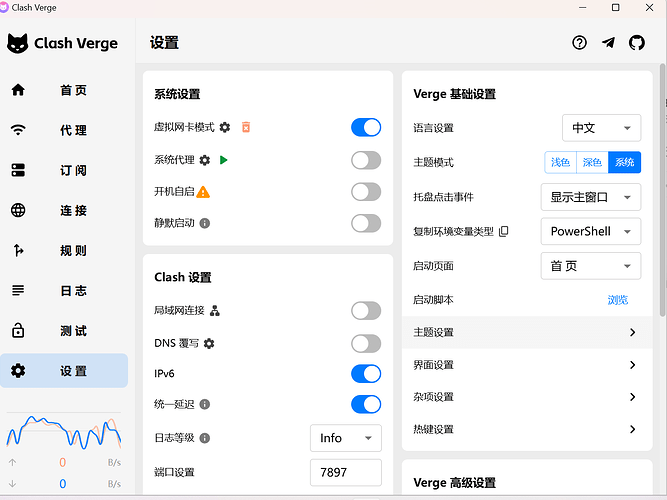Click the traffic graph in the sidebar
Viewport: 667px width, 500px height.
pyautogui.click(x=64, y=432)
